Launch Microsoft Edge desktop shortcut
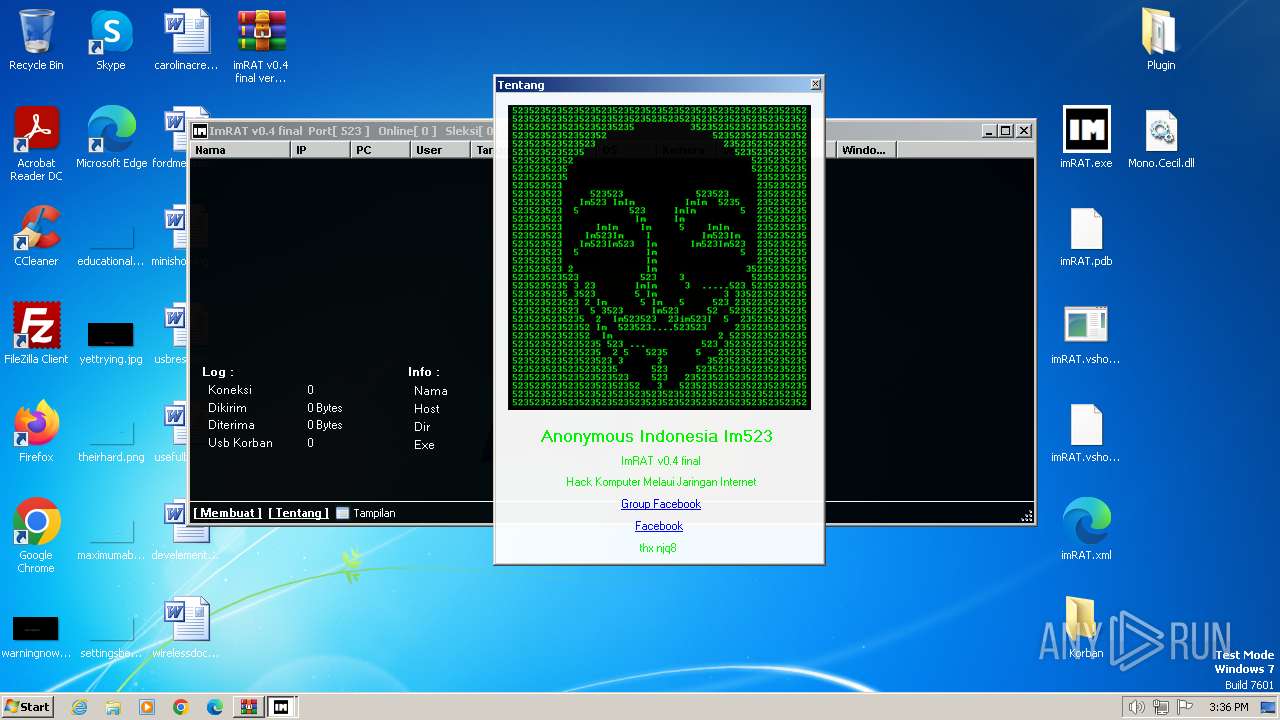The width and height of the screenshot is (1280, 720). [x=111, y=138]
